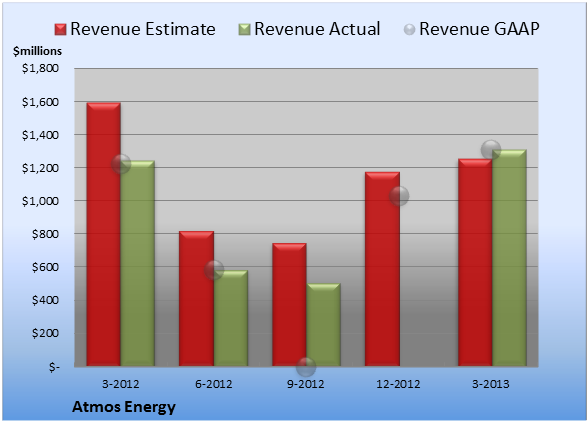This screenshot has height=422, width=588.
Task: Click the $200 axis value
Action: 45,333
